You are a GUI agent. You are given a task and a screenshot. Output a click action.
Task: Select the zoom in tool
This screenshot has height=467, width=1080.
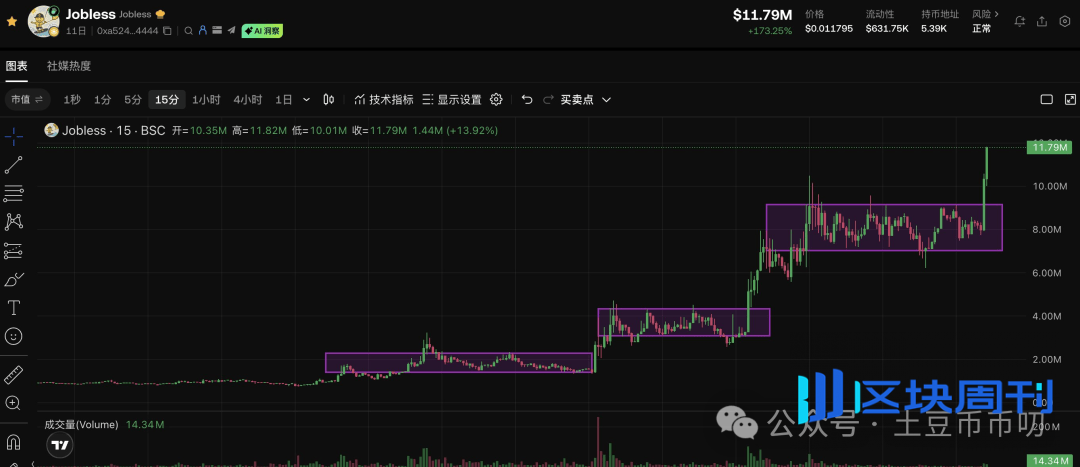[x=14, y=403]
